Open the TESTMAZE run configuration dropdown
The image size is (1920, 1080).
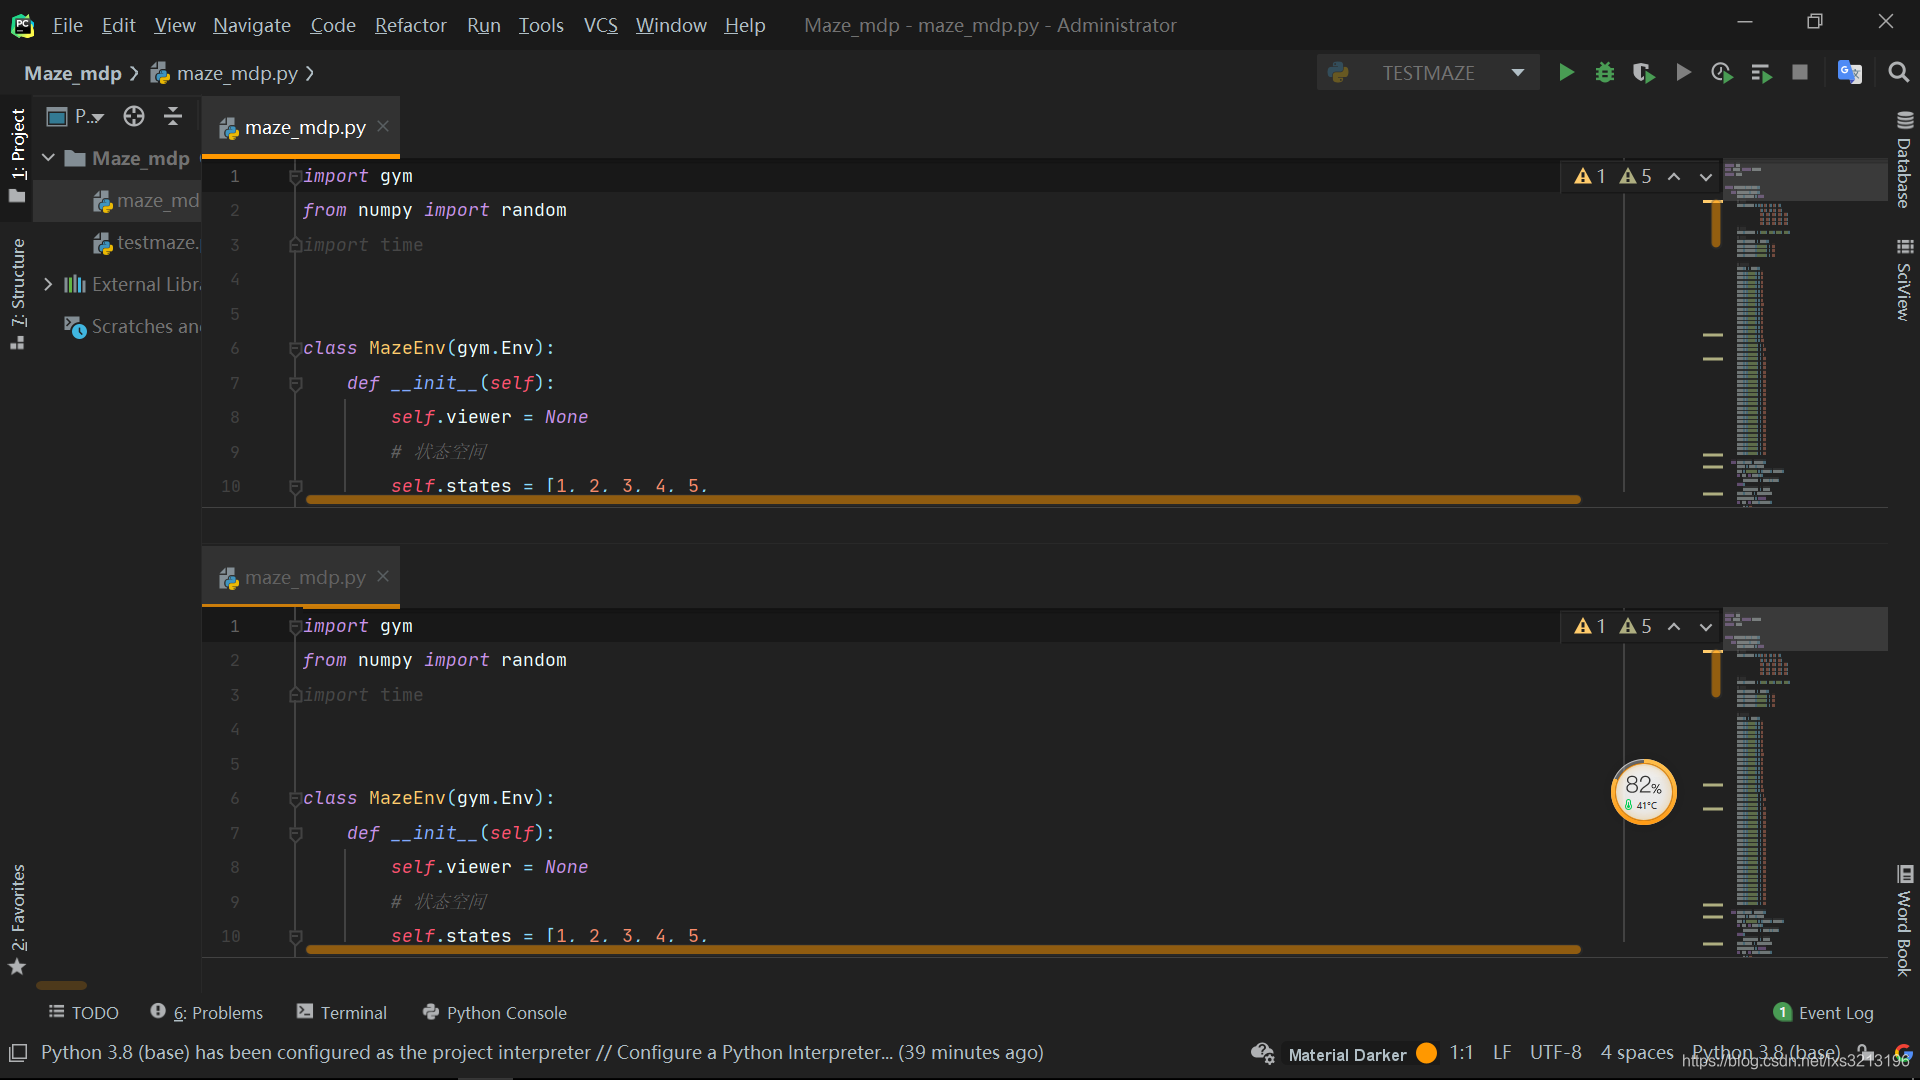[x=1517, y=72]
